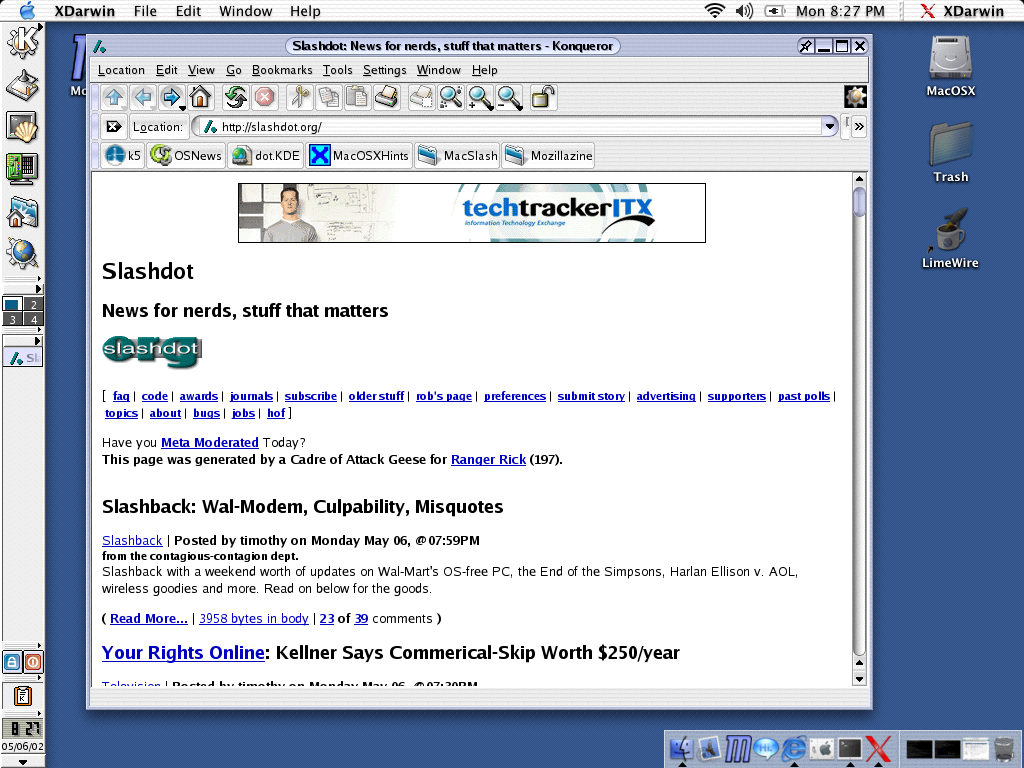Open the Settings menu in Konqueror
Image resolution: width=1024 pixels, height=768 pixels.
click(x=385, y=70)
